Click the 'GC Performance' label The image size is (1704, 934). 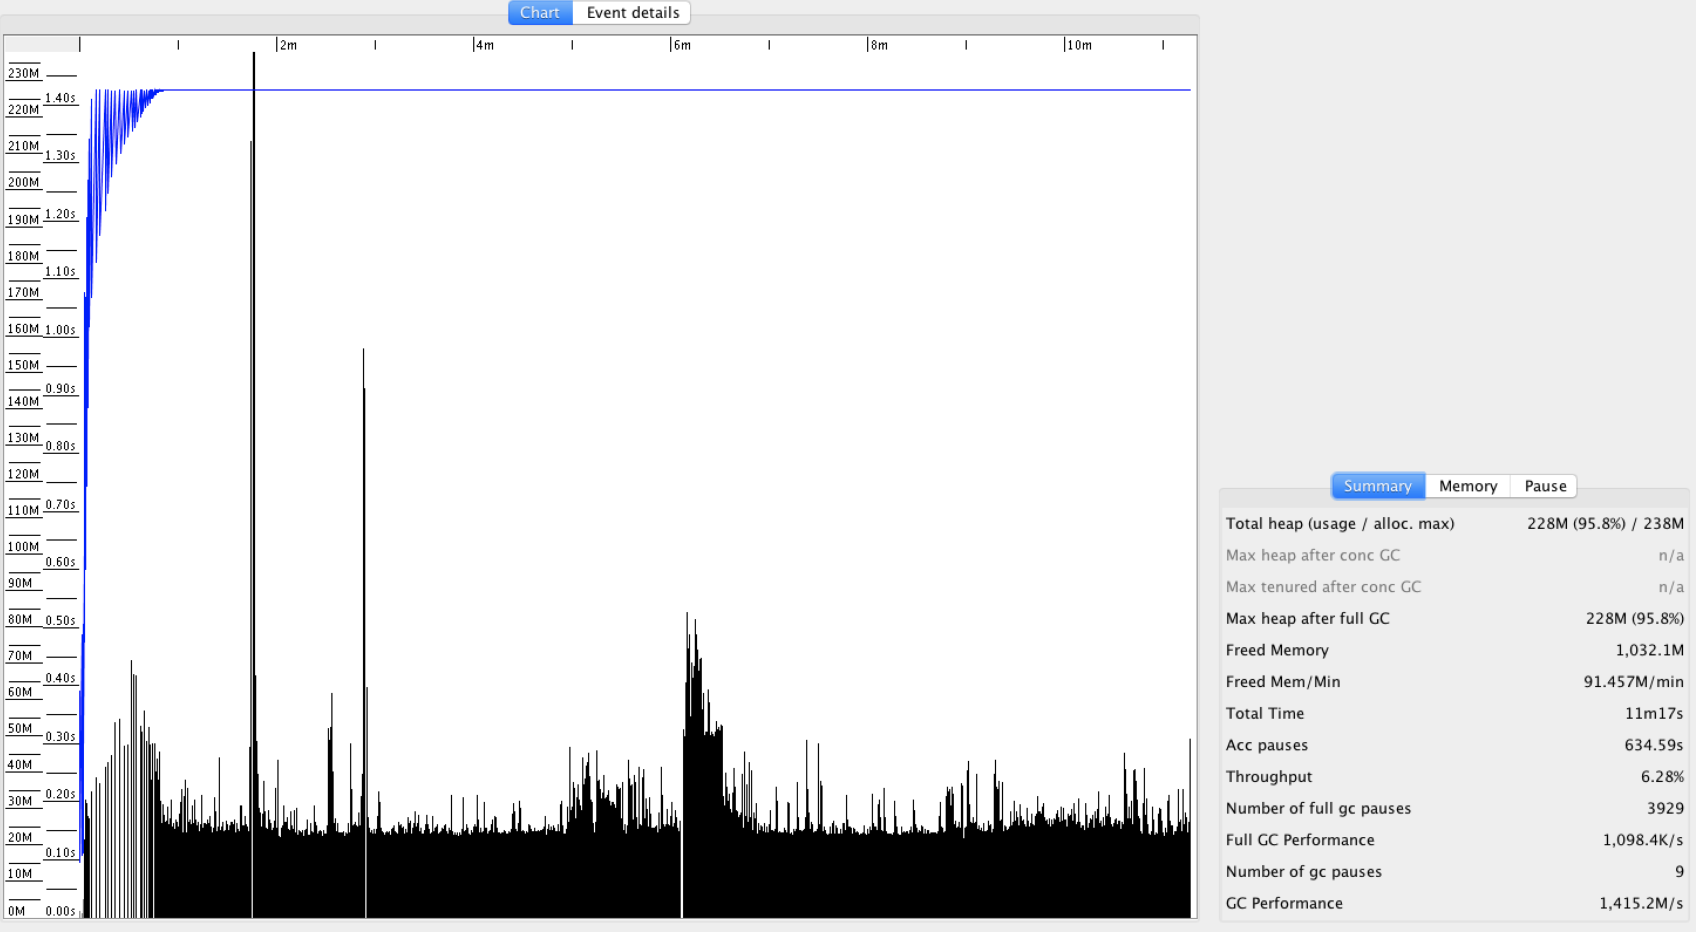[1284, 903]
